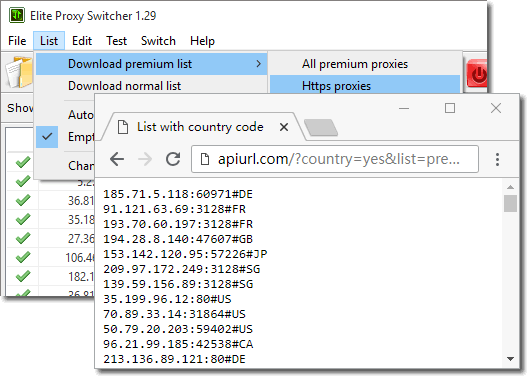Viewport: 528px width, 377px height.
Task: Click proxy line 209.97.172.249:3128#SG
Action: [182, 269]
